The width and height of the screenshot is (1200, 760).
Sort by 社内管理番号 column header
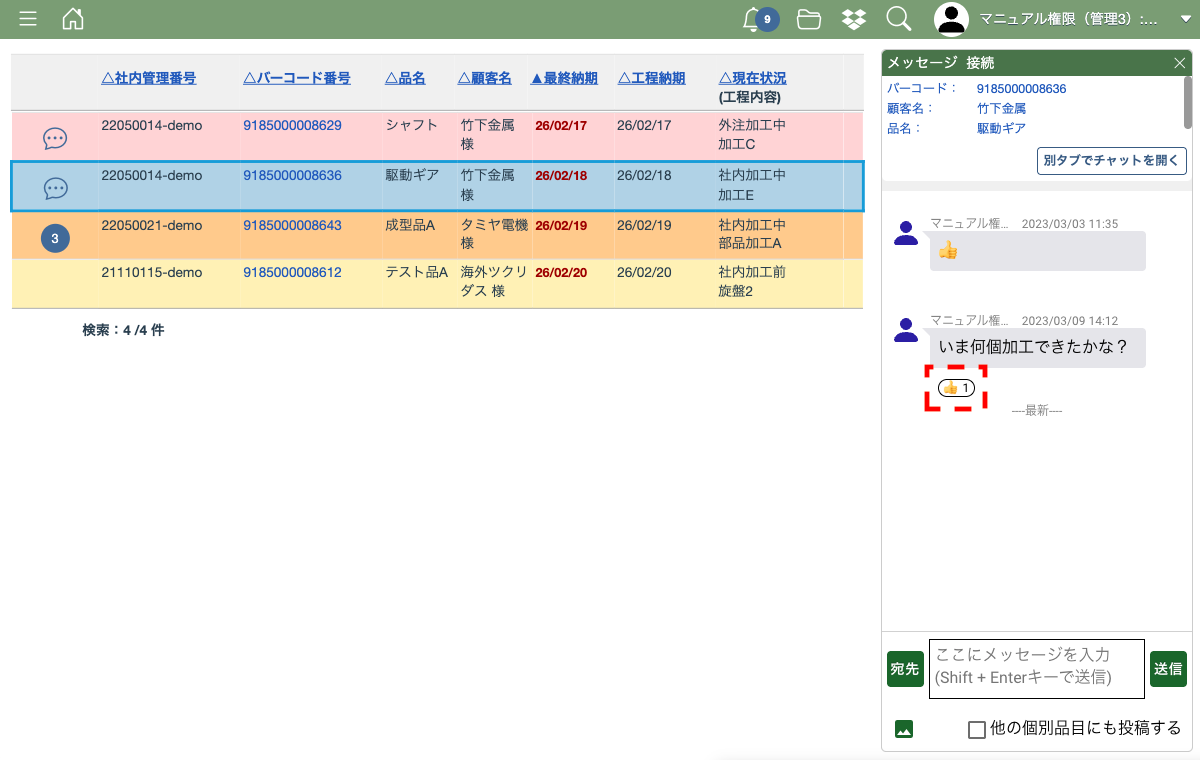[149, 78]
